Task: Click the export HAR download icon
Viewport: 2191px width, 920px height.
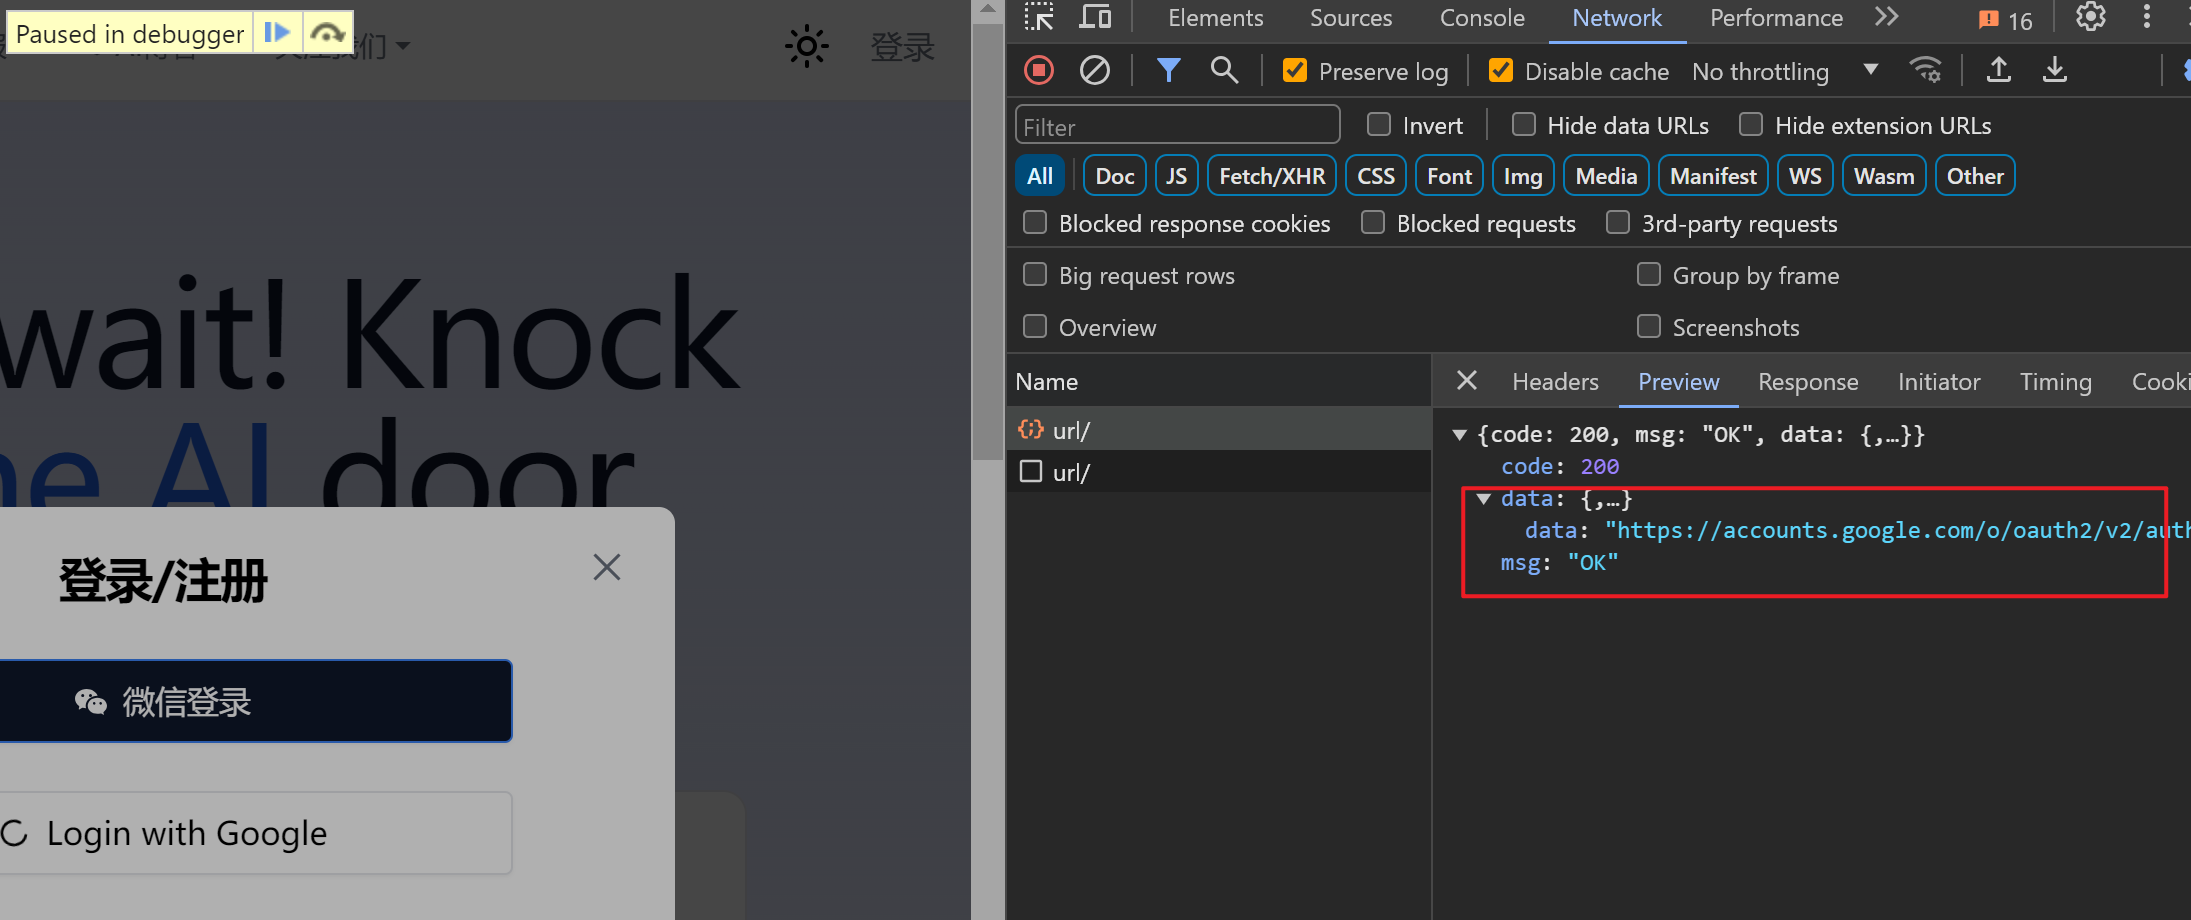Action: pos(2055,71)
